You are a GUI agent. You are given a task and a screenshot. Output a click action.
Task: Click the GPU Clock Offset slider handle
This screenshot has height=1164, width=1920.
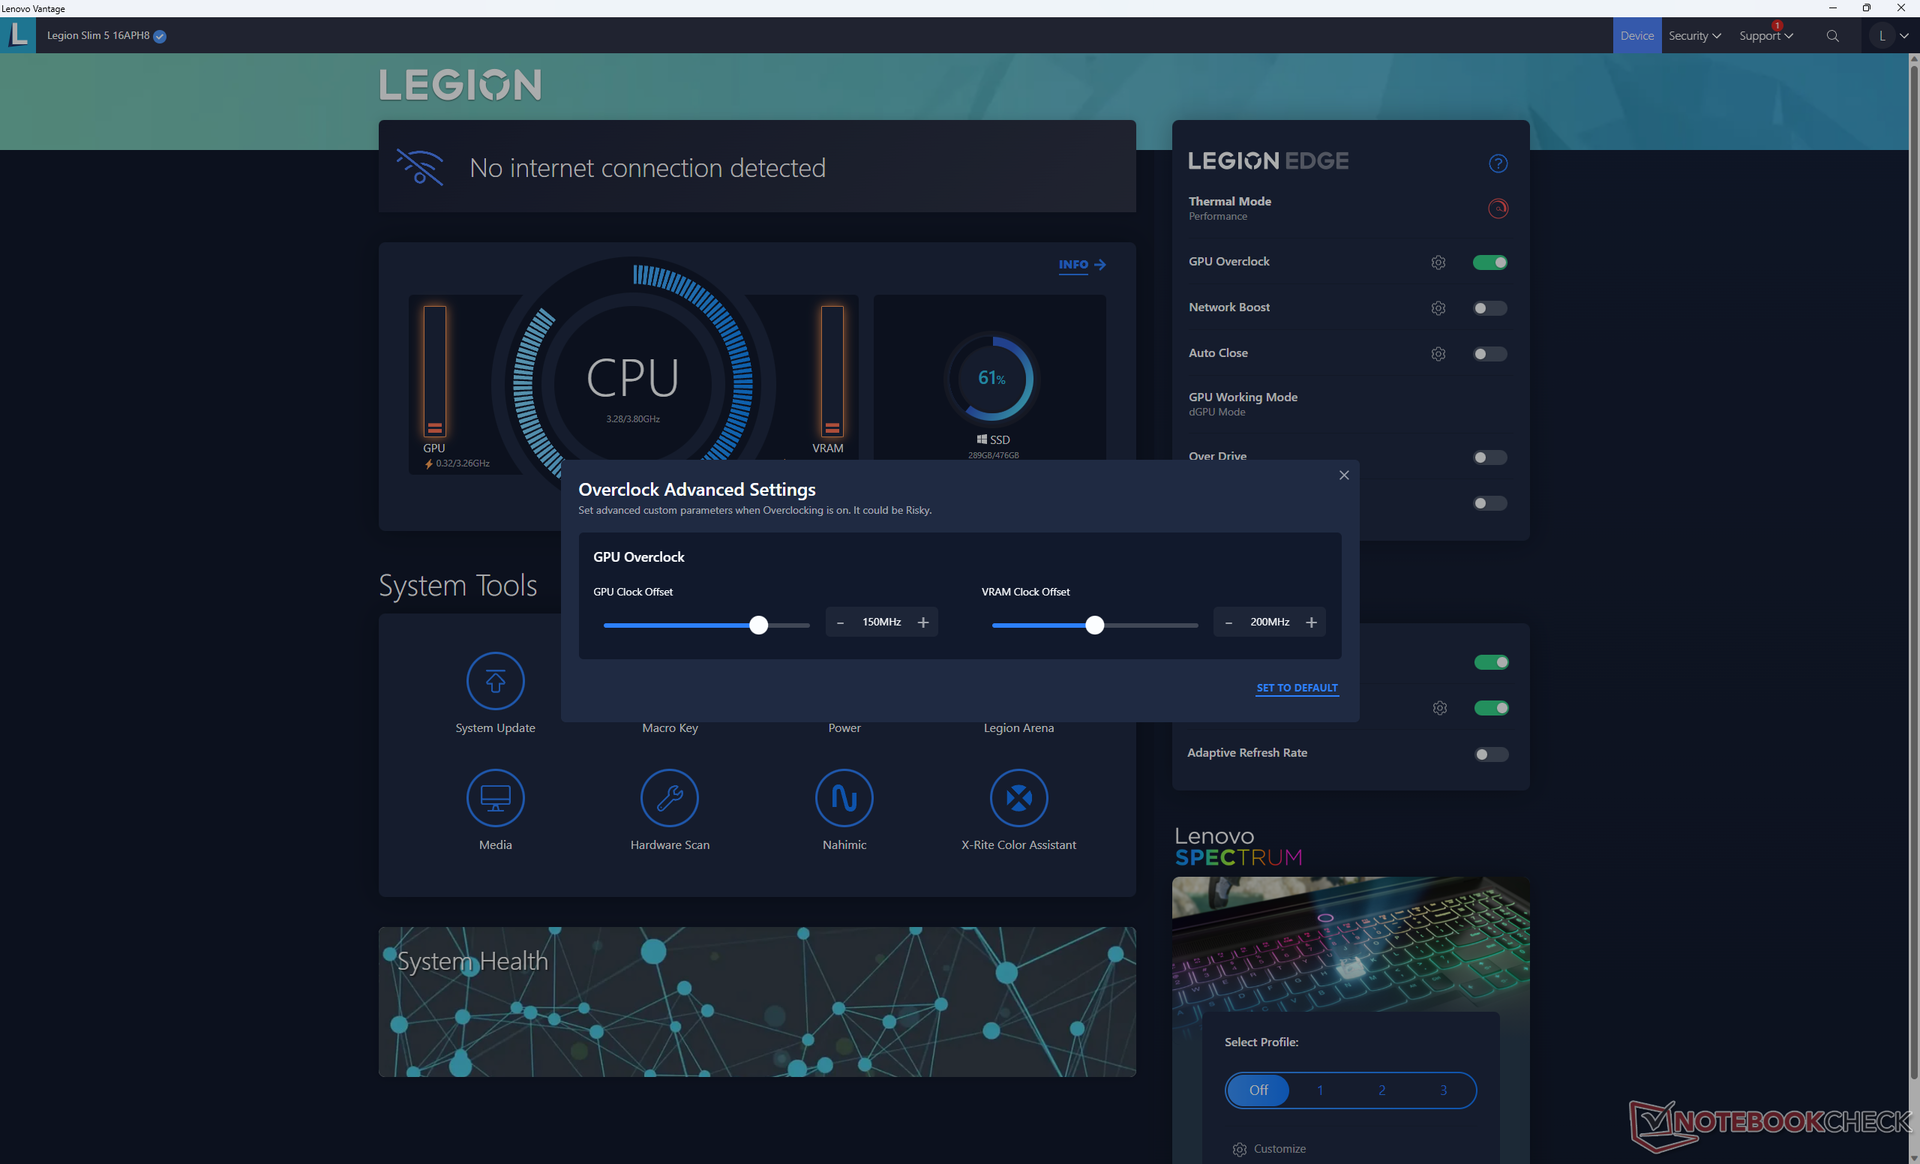click(759, 625)
